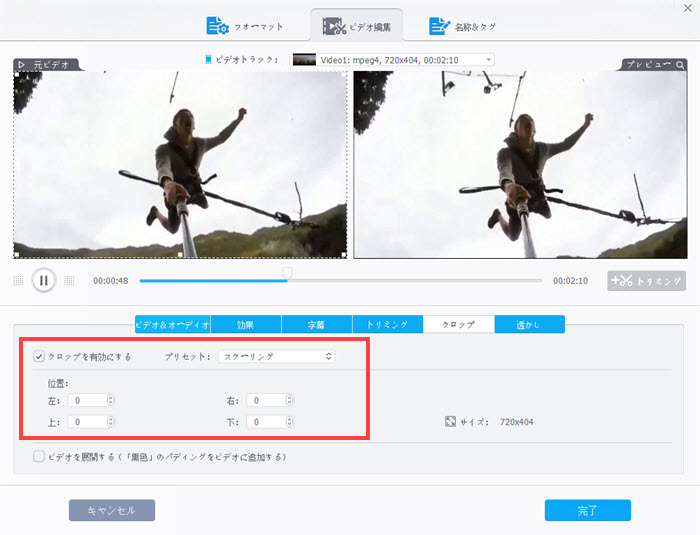This screenshot has height=535, width=700.
Task: Click the 00:00:48 current time text
Action: [x=111, y=281]
